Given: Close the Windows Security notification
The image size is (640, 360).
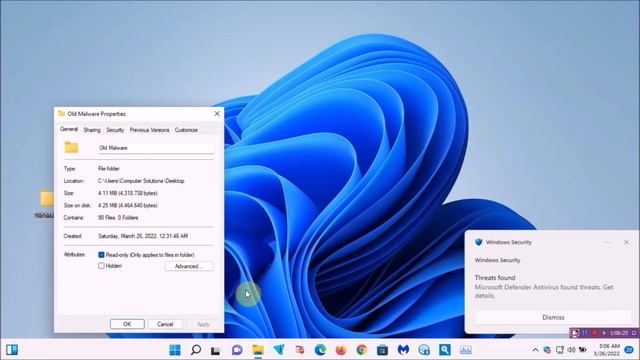Looking at the screenshot, I should pos(626,242).
